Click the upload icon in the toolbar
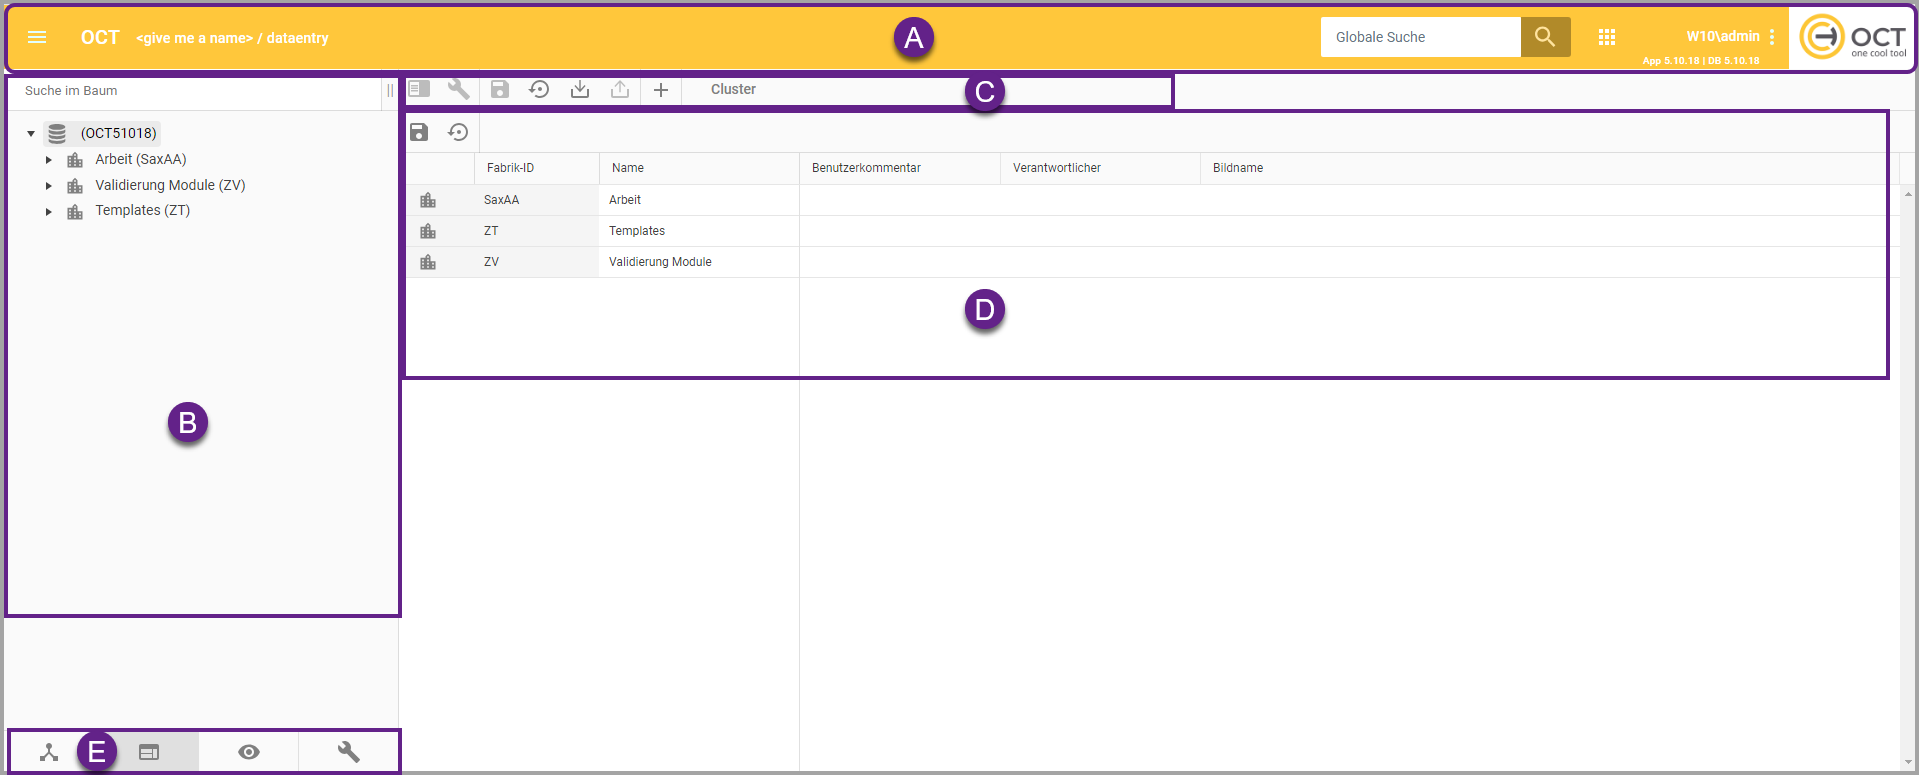Image resolution: width=1919 pixels, height=775 pixels. pyautogui.click(x=620, y=89)
